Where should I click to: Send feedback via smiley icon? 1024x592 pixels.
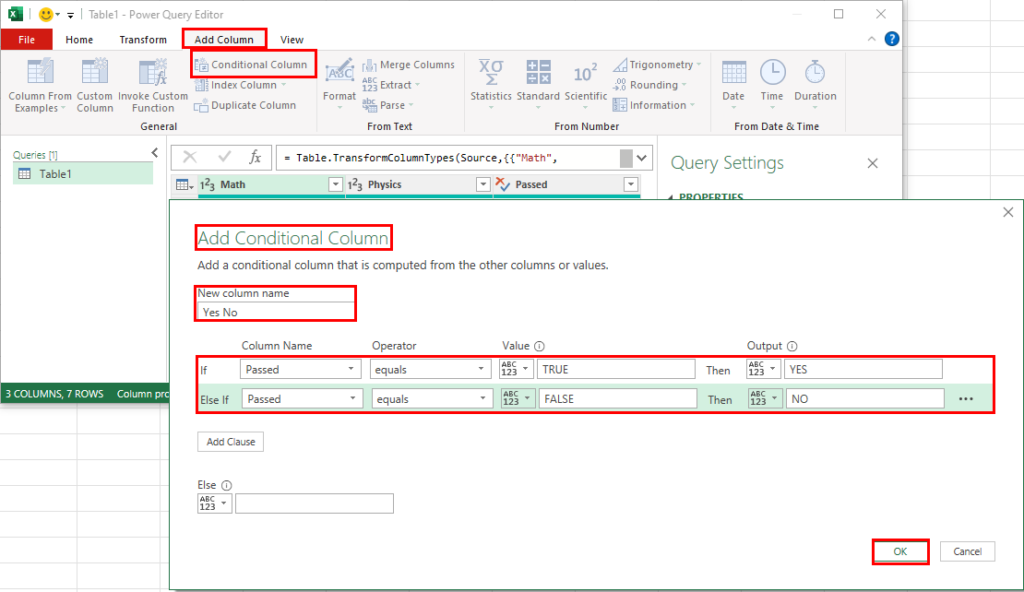click(46, 14)
